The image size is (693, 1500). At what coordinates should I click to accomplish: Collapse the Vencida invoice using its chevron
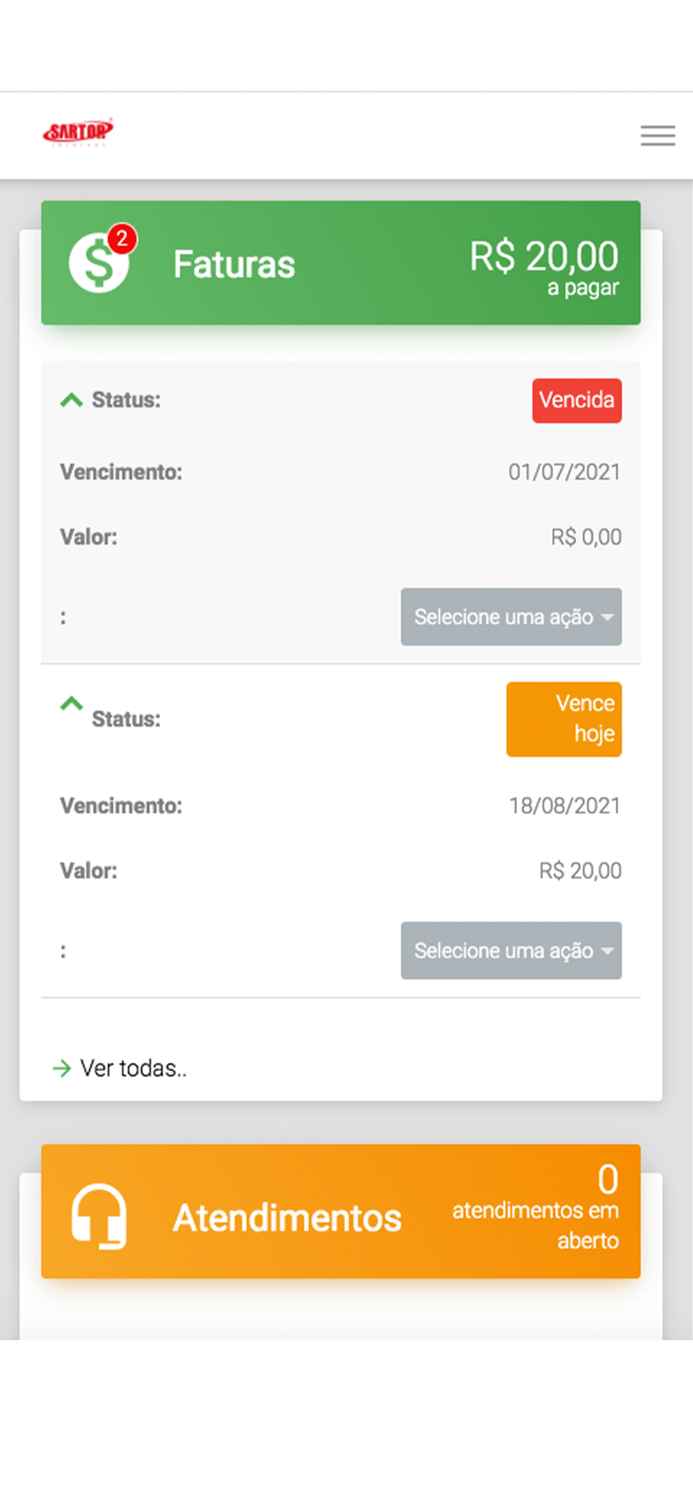pos(71,398)
